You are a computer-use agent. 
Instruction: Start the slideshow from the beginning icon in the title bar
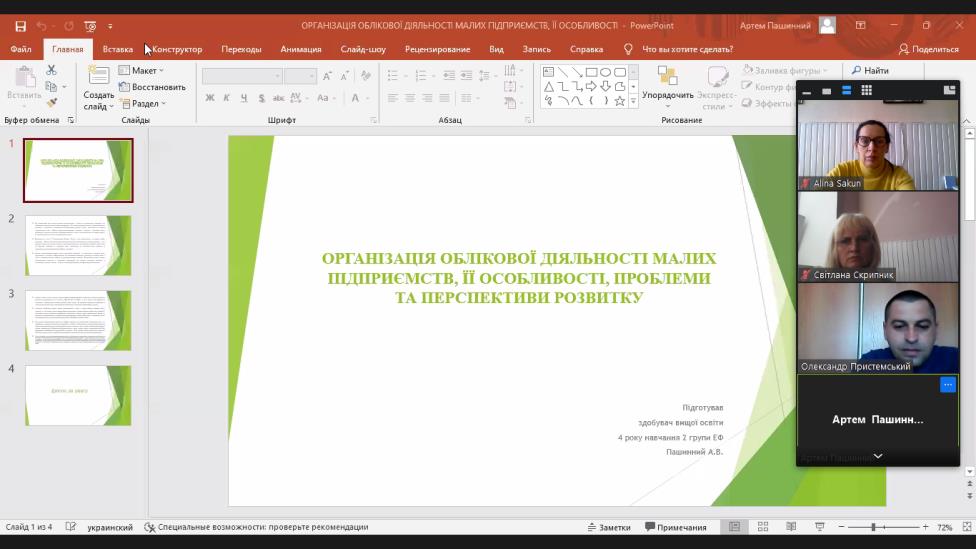pos(90,26)
